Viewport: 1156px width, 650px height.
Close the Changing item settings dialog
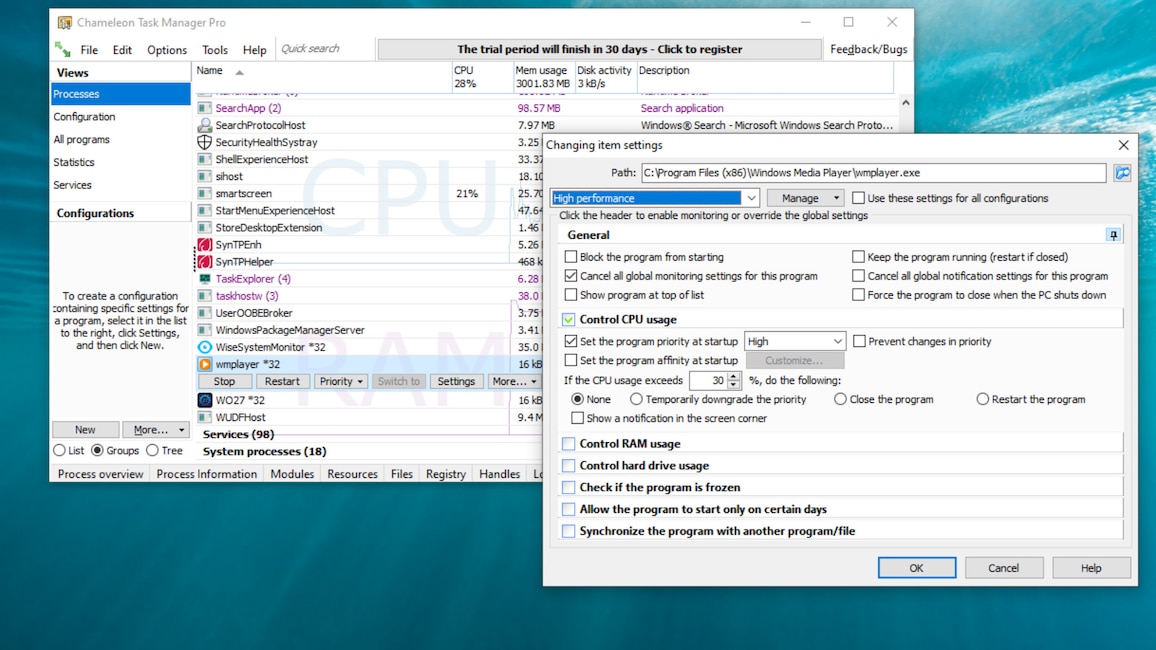point(1123,145)
